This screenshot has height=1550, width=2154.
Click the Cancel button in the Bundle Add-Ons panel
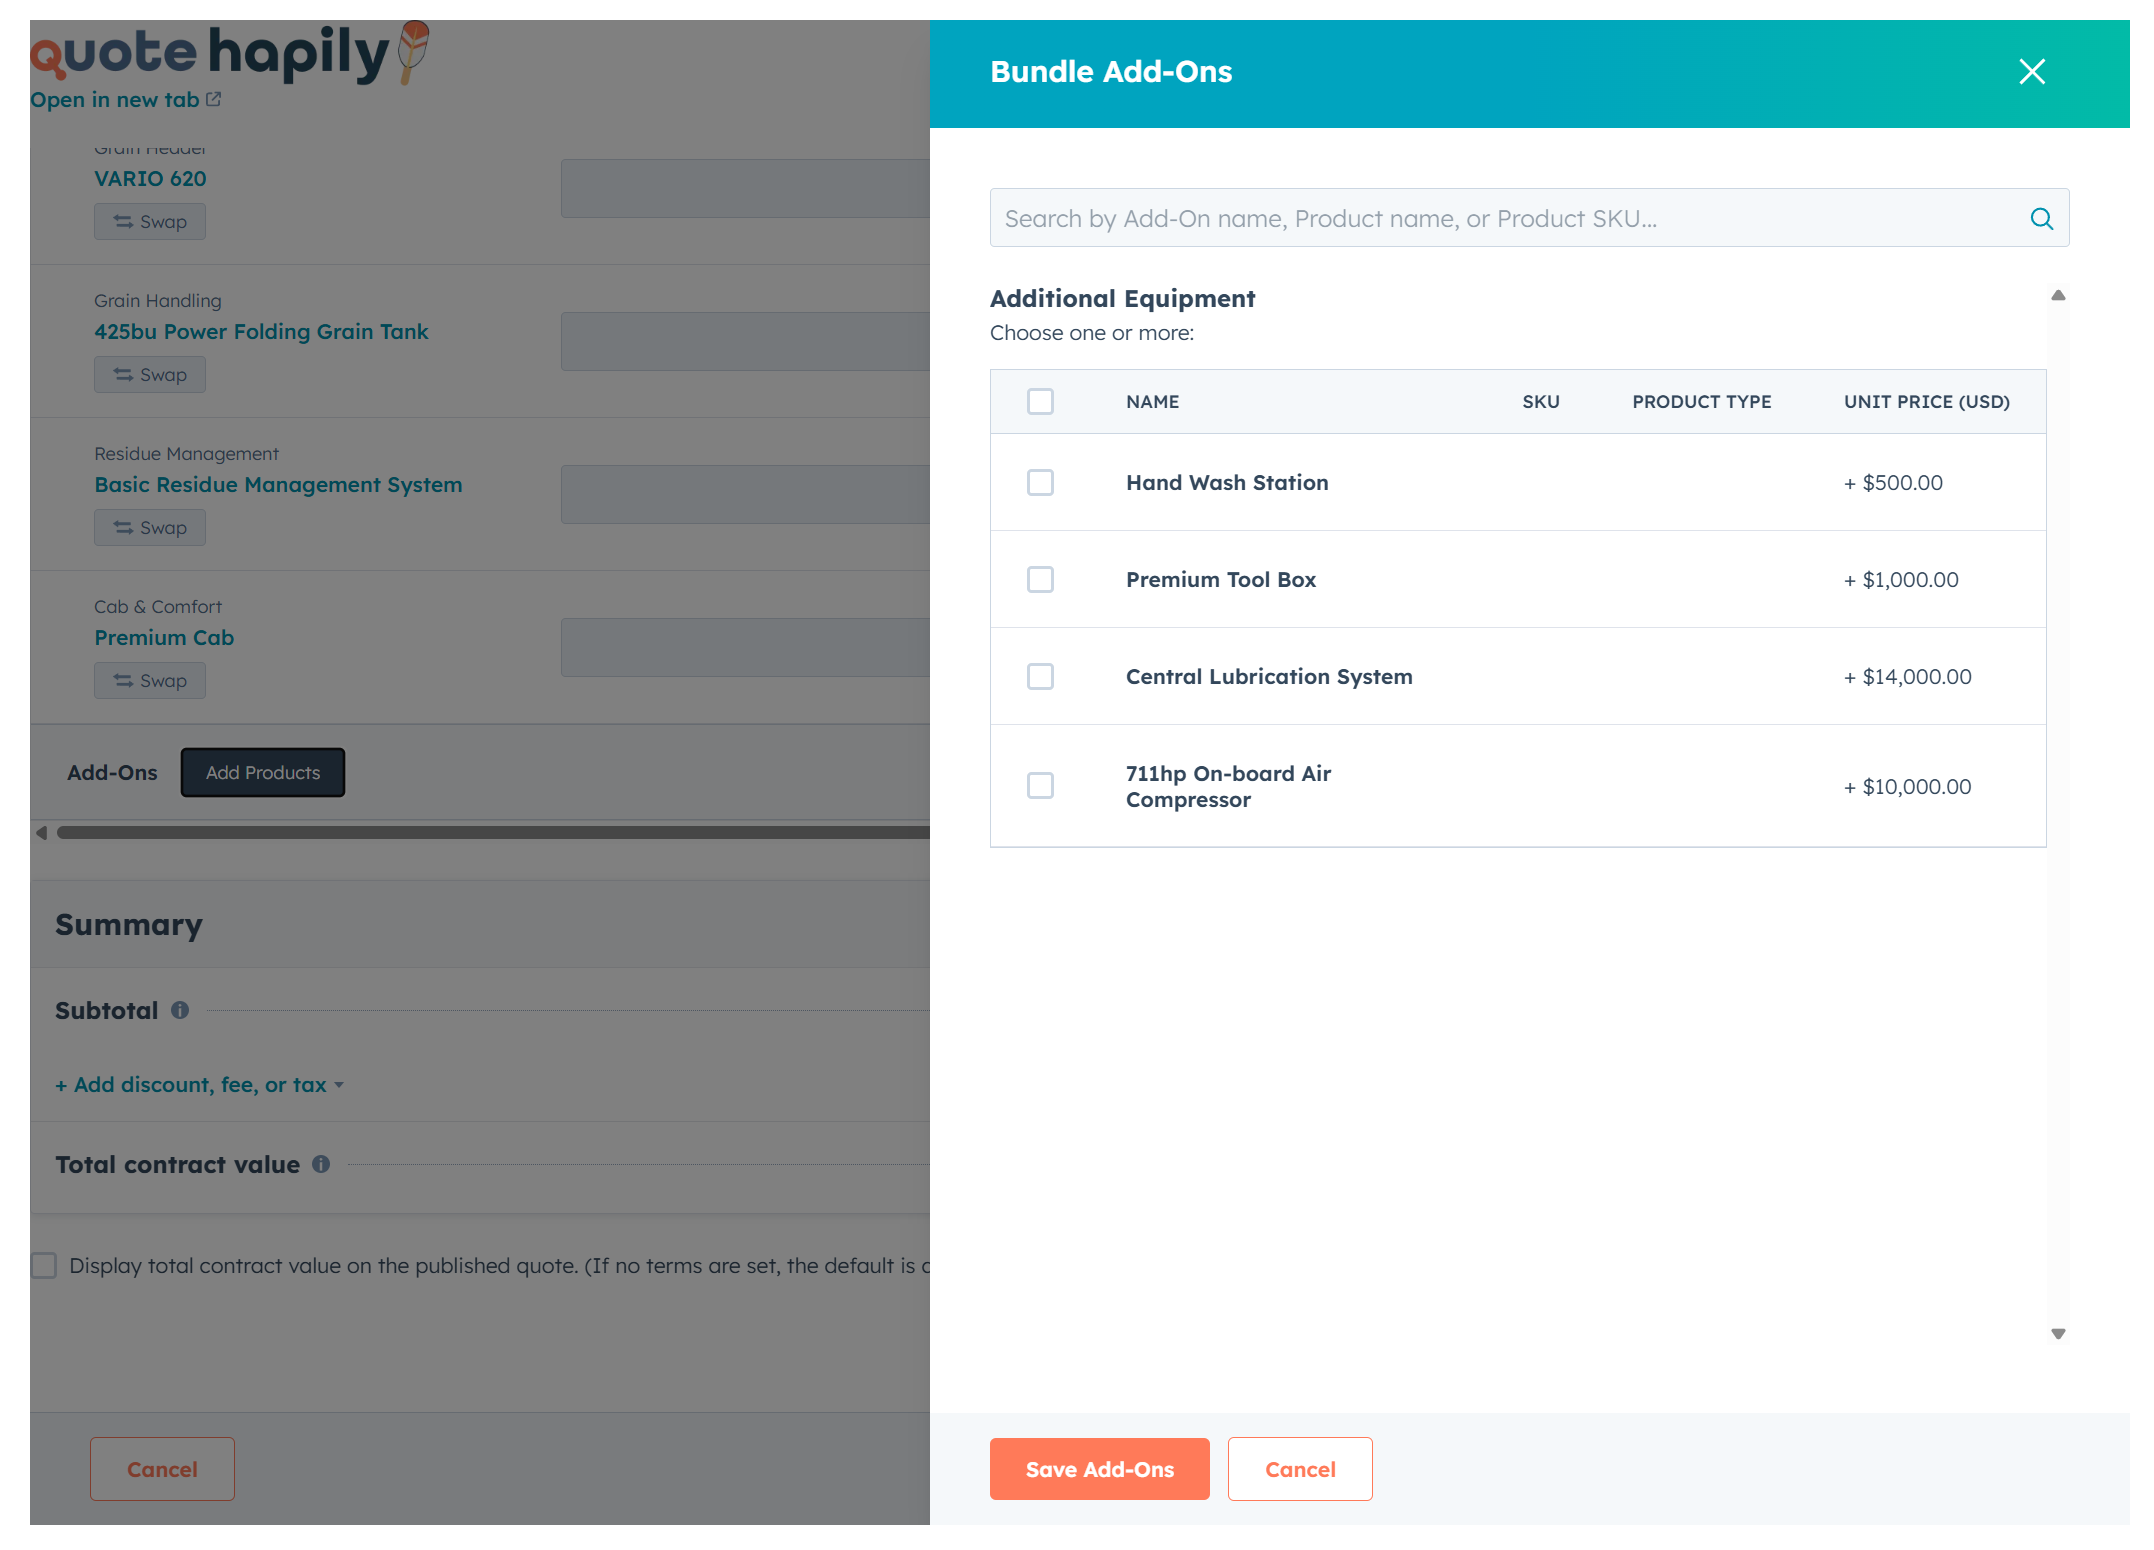click(x=1300, y=1469)
